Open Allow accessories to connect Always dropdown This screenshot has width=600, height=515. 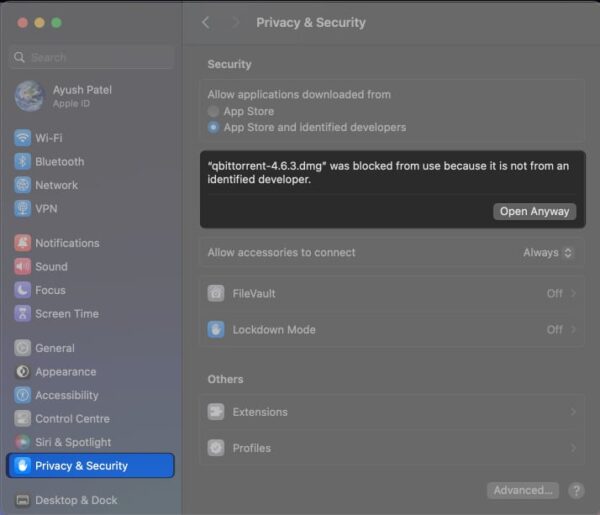pyautogui.click(x=548, y=253)
